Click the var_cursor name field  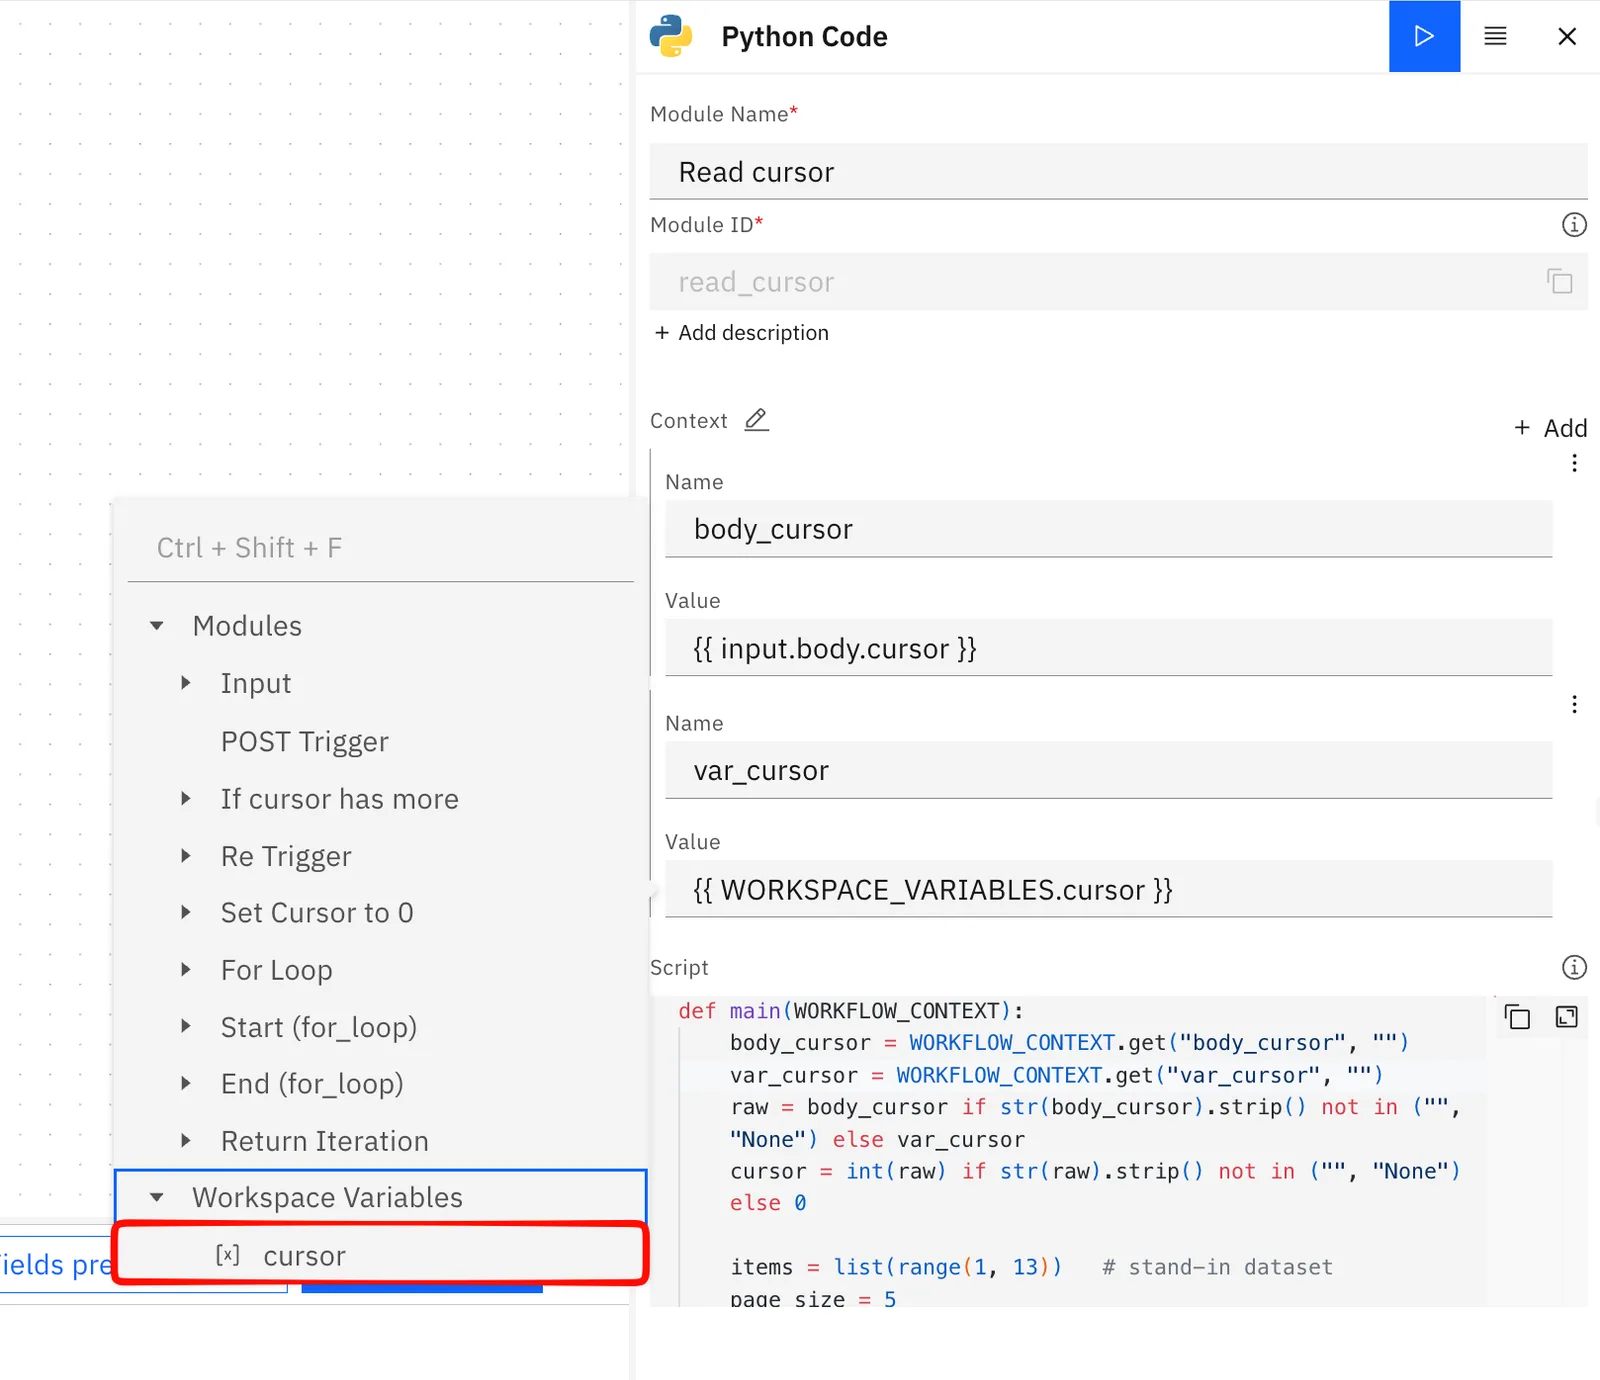[x=1108, y=770]
